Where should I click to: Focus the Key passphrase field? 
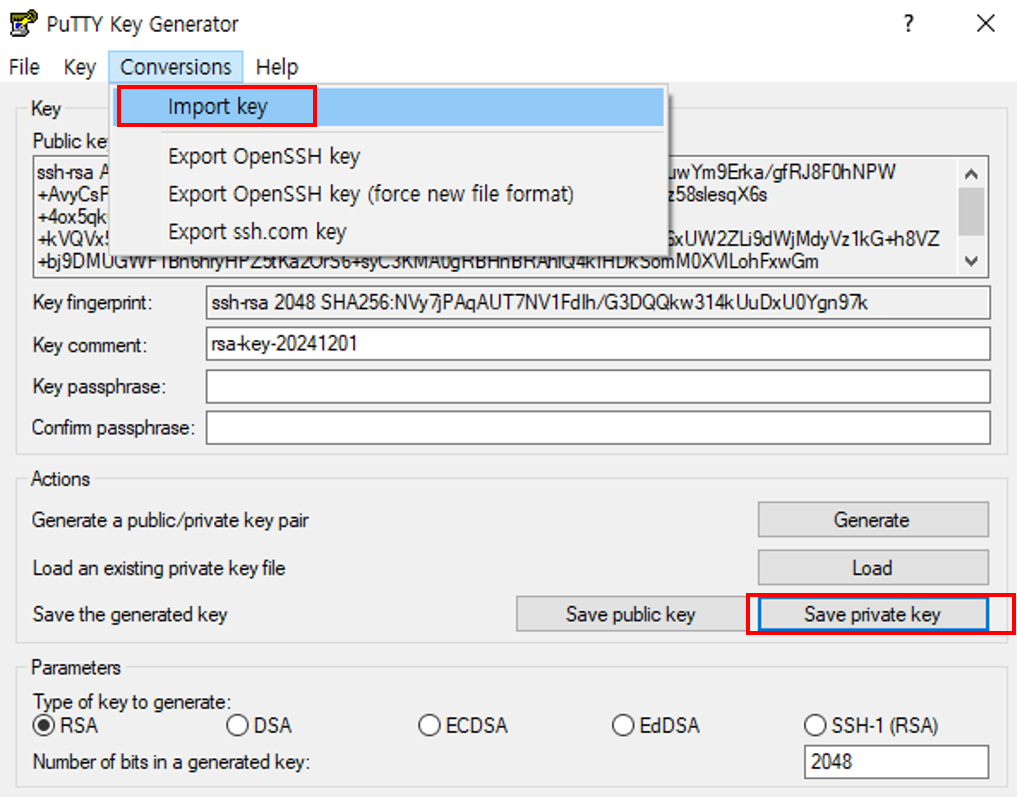[x=597, y=387]
